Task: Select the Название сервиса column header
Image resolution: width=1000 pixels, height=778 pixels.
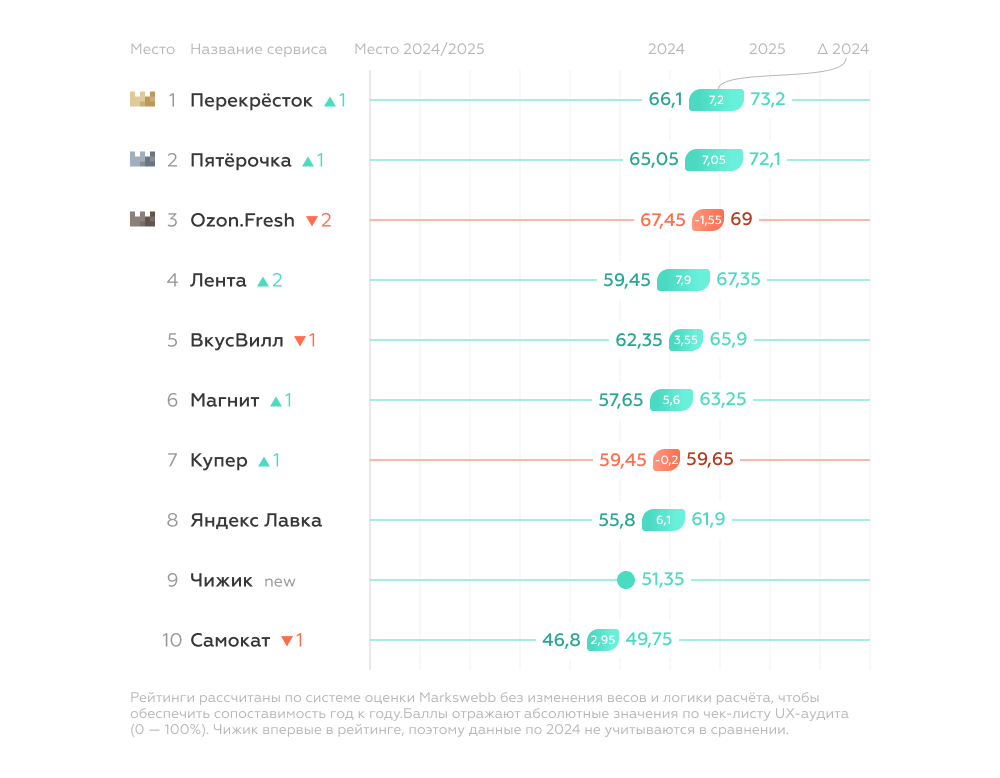Action: pyautogui.click(x=258, y=49)
